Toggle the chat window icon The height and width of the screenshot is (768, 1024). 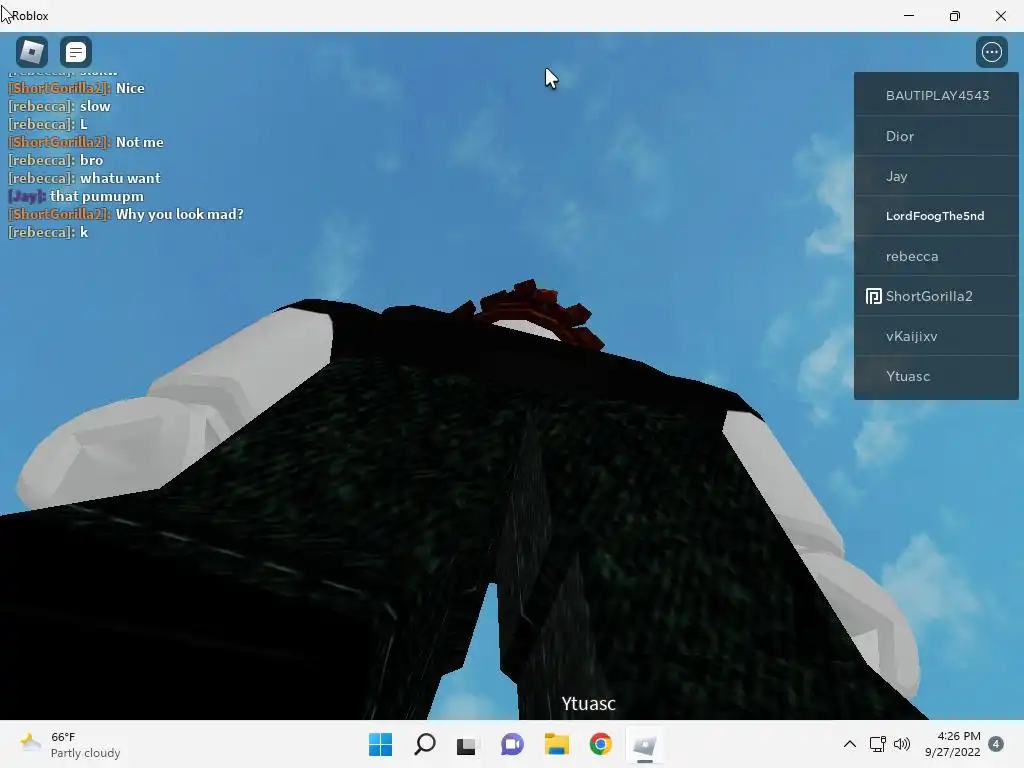(x=76, y=52)
